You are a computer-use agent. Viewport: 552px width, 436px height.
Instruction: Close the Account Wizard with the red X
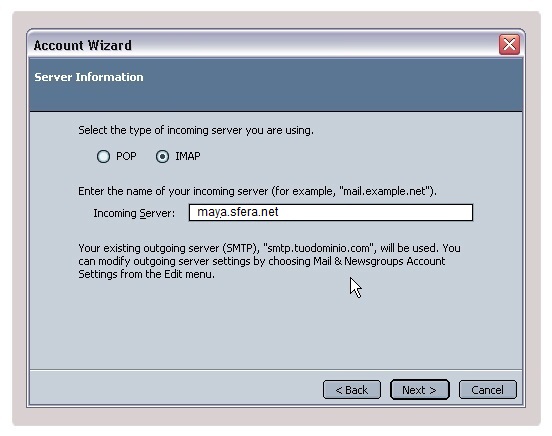(x=509, y=44)
